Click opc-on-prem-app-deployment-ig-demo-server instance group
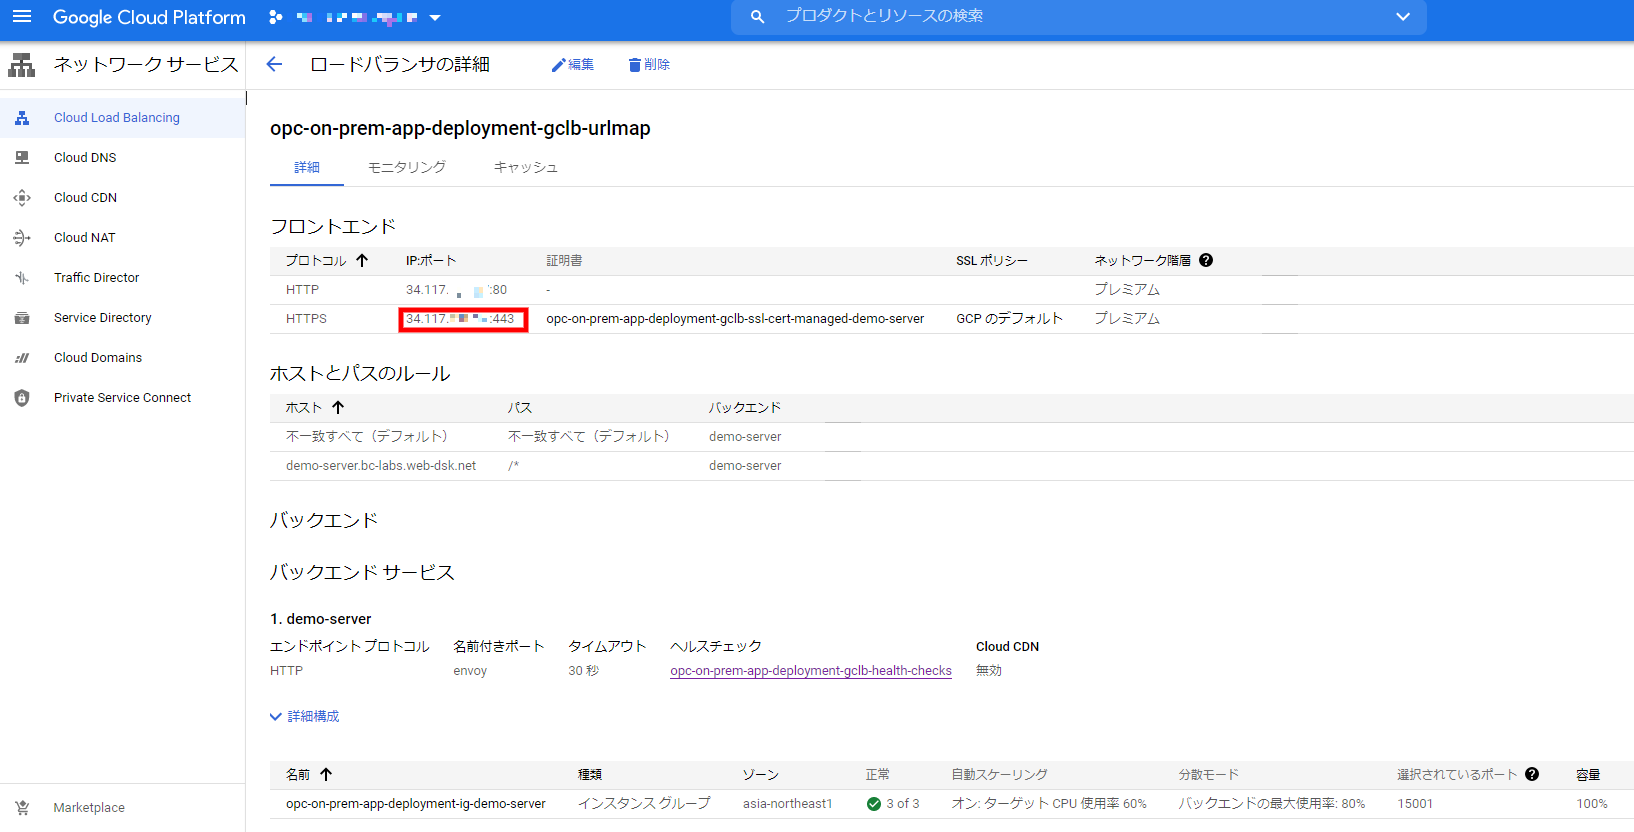The height and width of the screenshot is (832, 1634). tap(416, 804)
